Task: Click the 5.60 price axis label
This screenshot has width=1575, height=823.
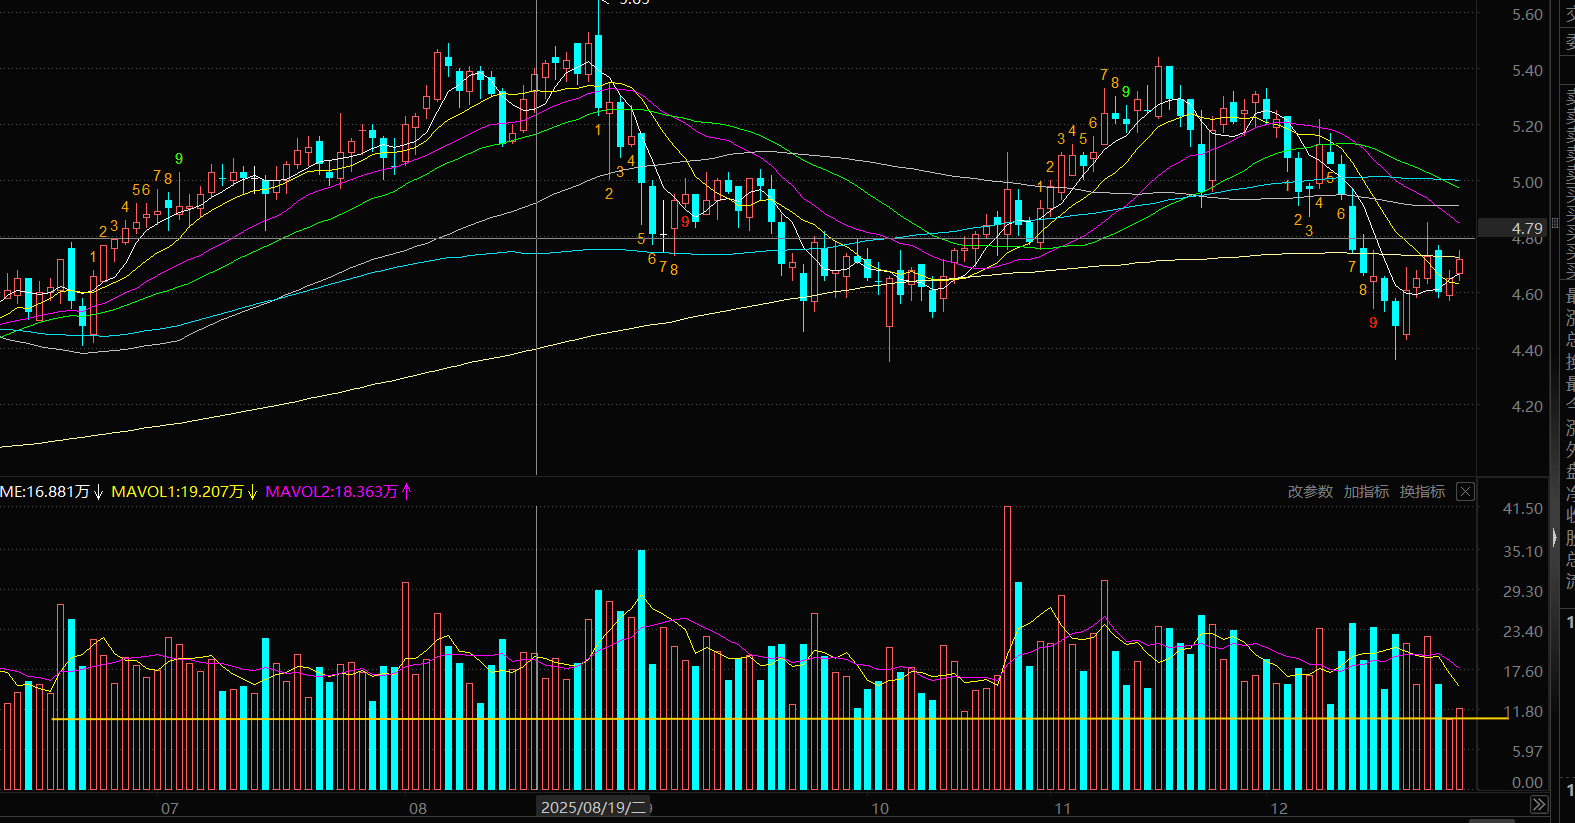Action: click(1527, 15)
